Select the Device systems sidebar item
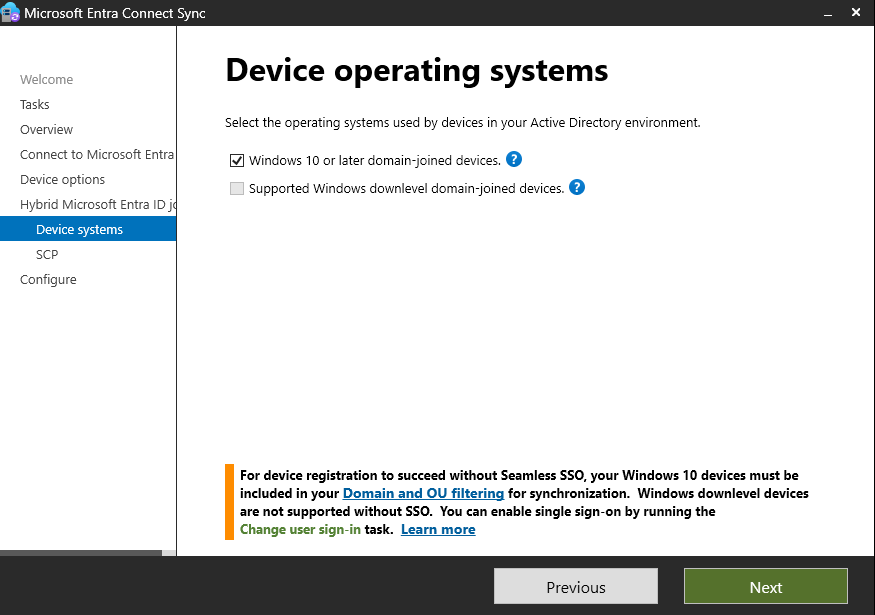 point(79,230)
